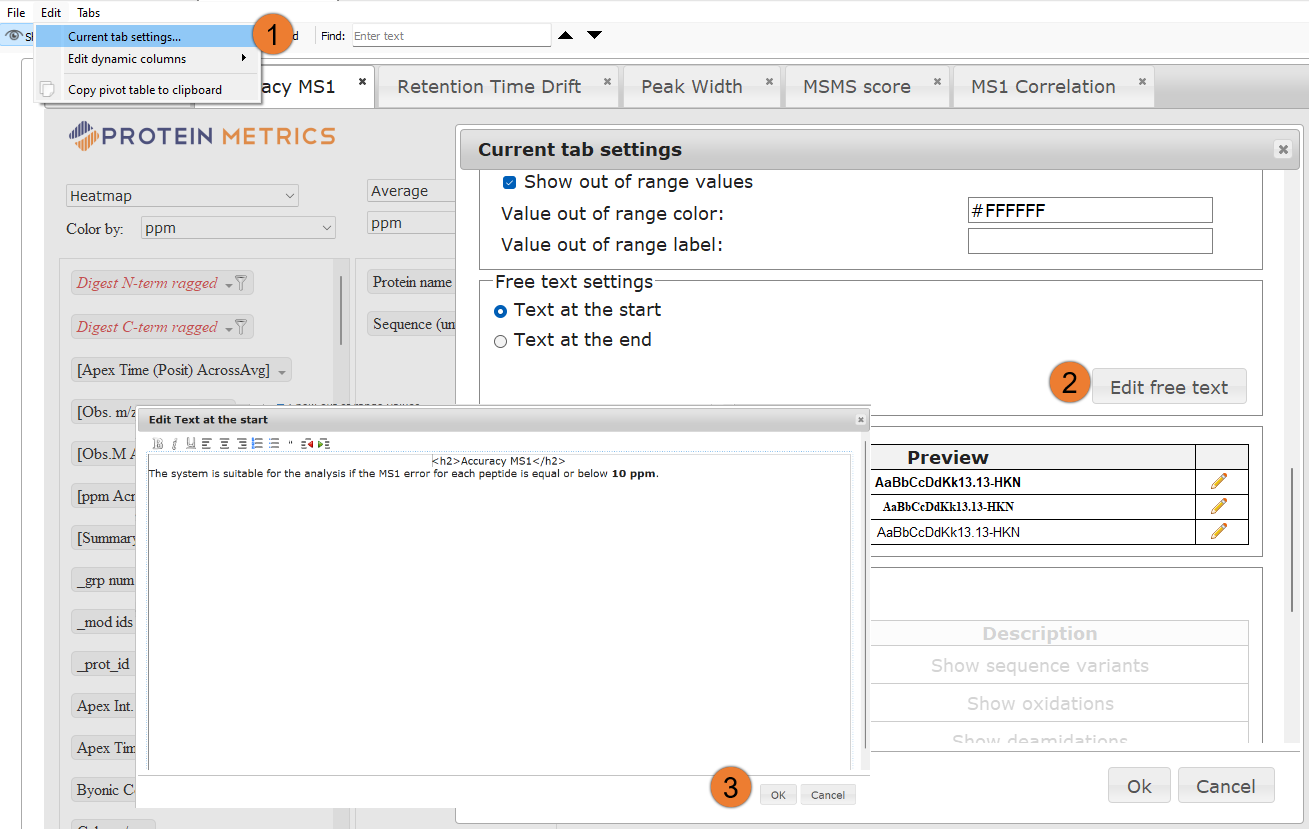Toggle the eye visibility icon near the menu bar
Viewport: 1309px width, 829px height.
point(16,34)
